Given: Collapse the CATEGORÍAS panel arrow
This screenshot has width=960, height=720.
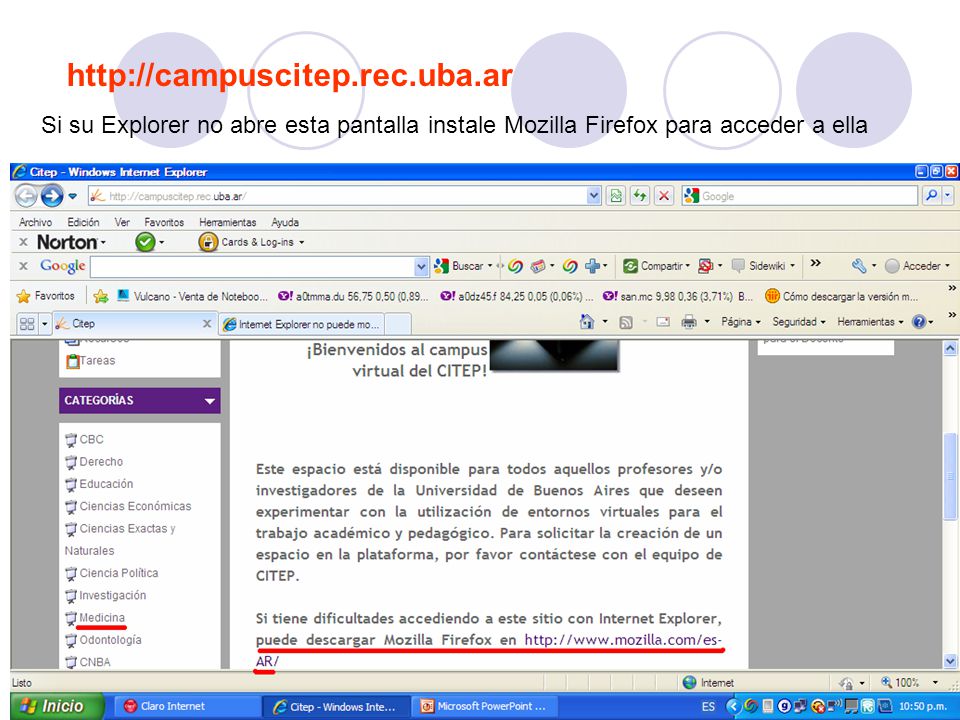Looking at the screenshot, I should point(209,401).
